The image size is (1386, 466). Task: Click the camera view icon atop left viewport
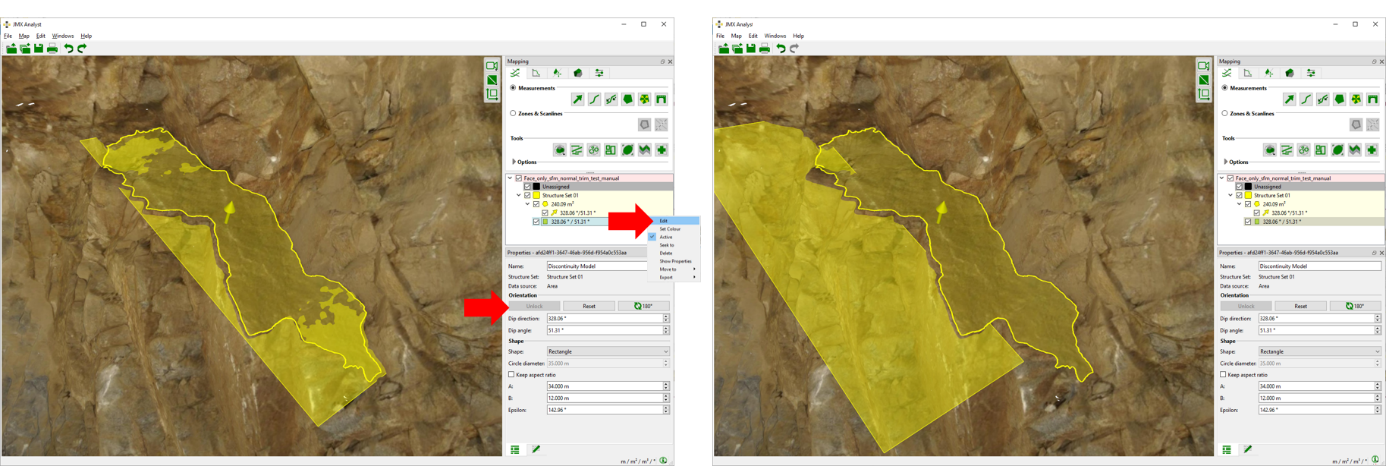[491, 65]
